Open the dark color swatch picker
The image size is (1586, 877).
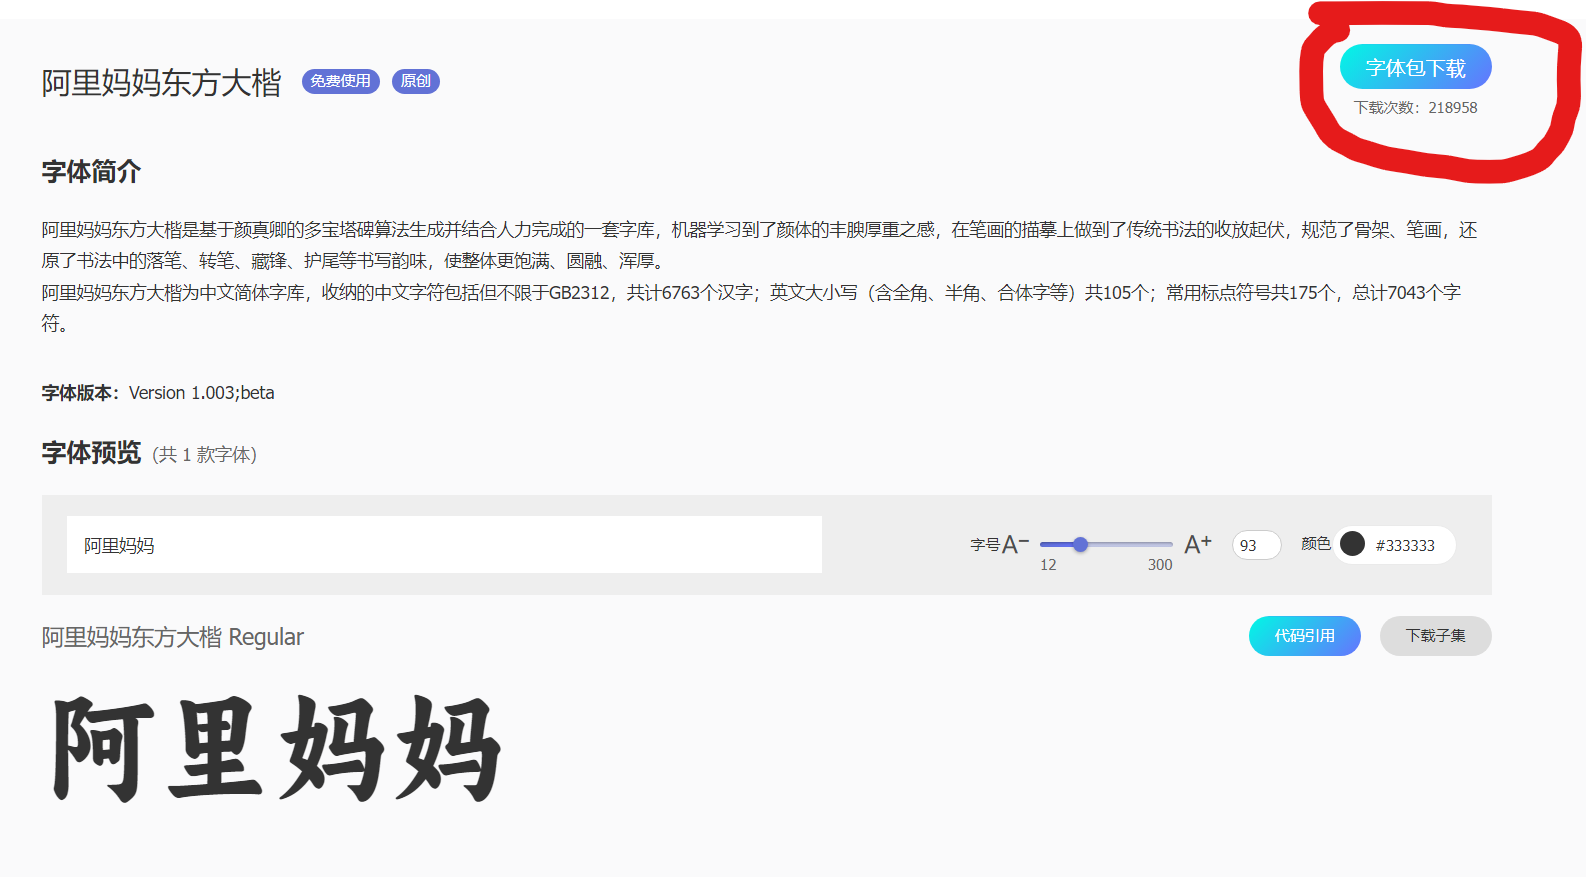point(1352,544)
